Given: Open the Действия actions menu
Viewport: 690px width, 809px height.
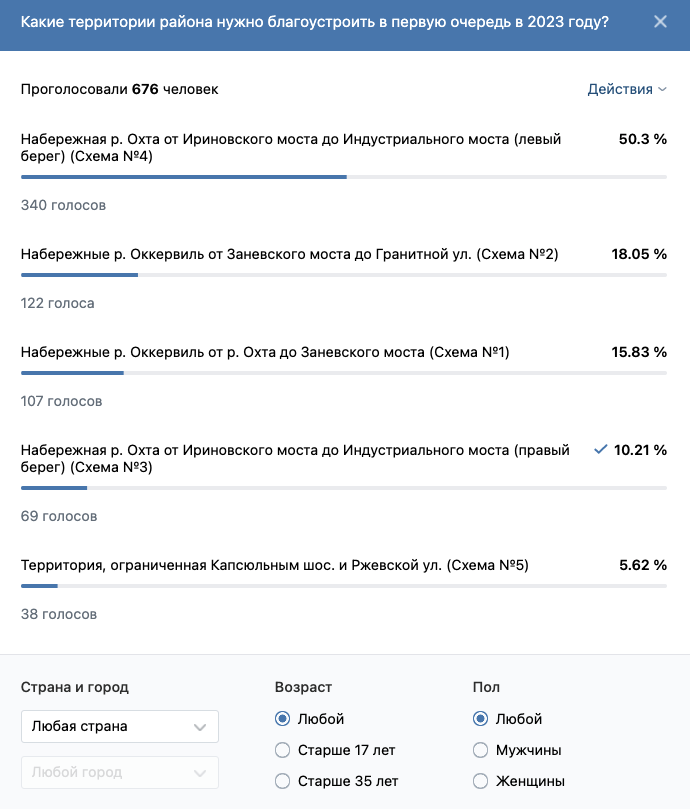Looking at the screenshot, I should tap(627, 89).
